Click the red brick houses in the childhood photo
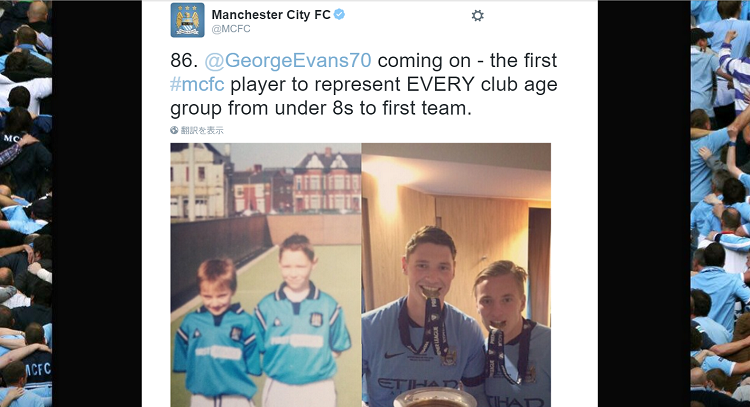The height and width of the screenshot is (407, 750). tap(327, 182)
